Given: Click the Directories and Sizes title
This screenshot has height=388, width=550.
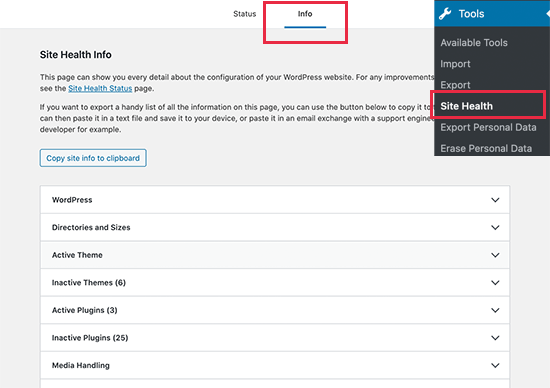Looking at the screenshot, I should click(91, 228).
